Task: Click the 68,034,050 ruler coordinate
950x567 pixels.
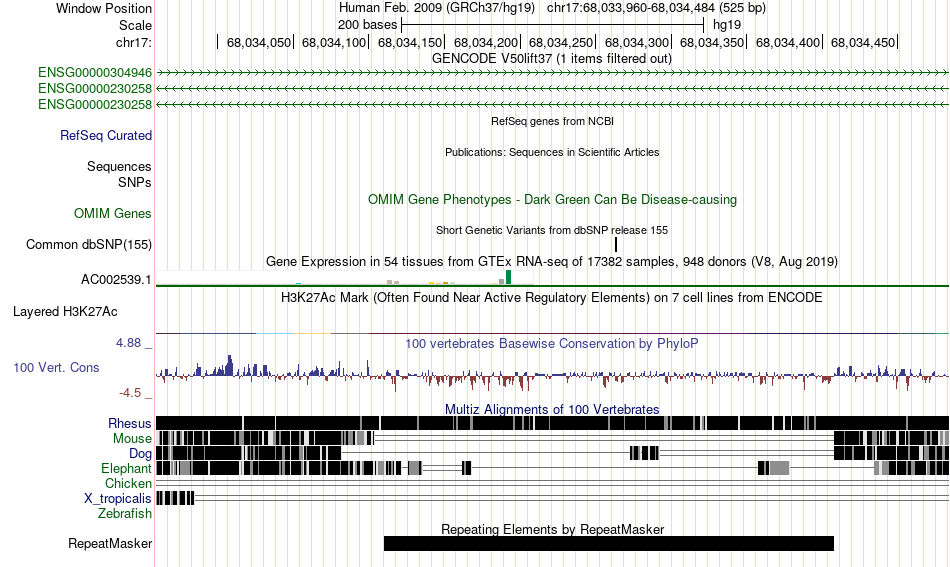Action: 259,42
